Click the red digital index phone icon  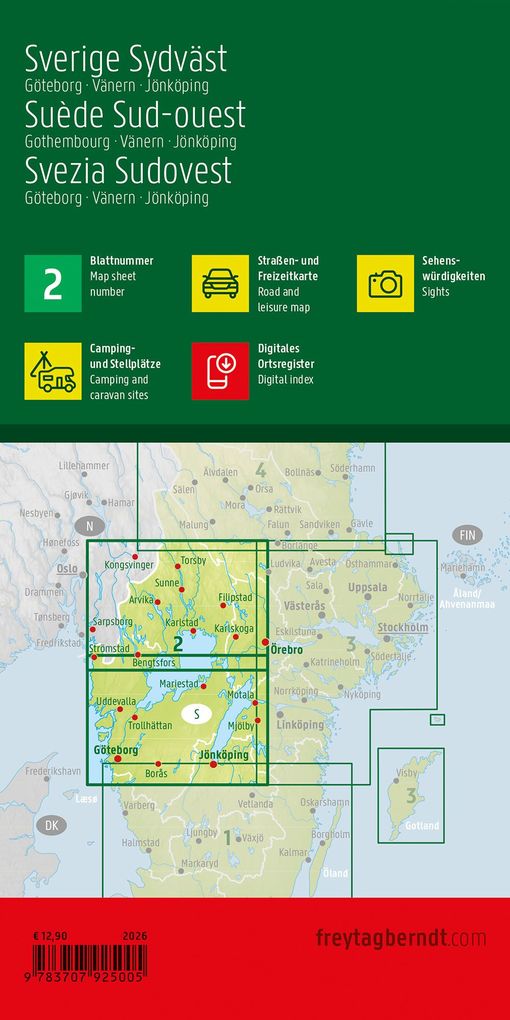[x=220, y=371]
